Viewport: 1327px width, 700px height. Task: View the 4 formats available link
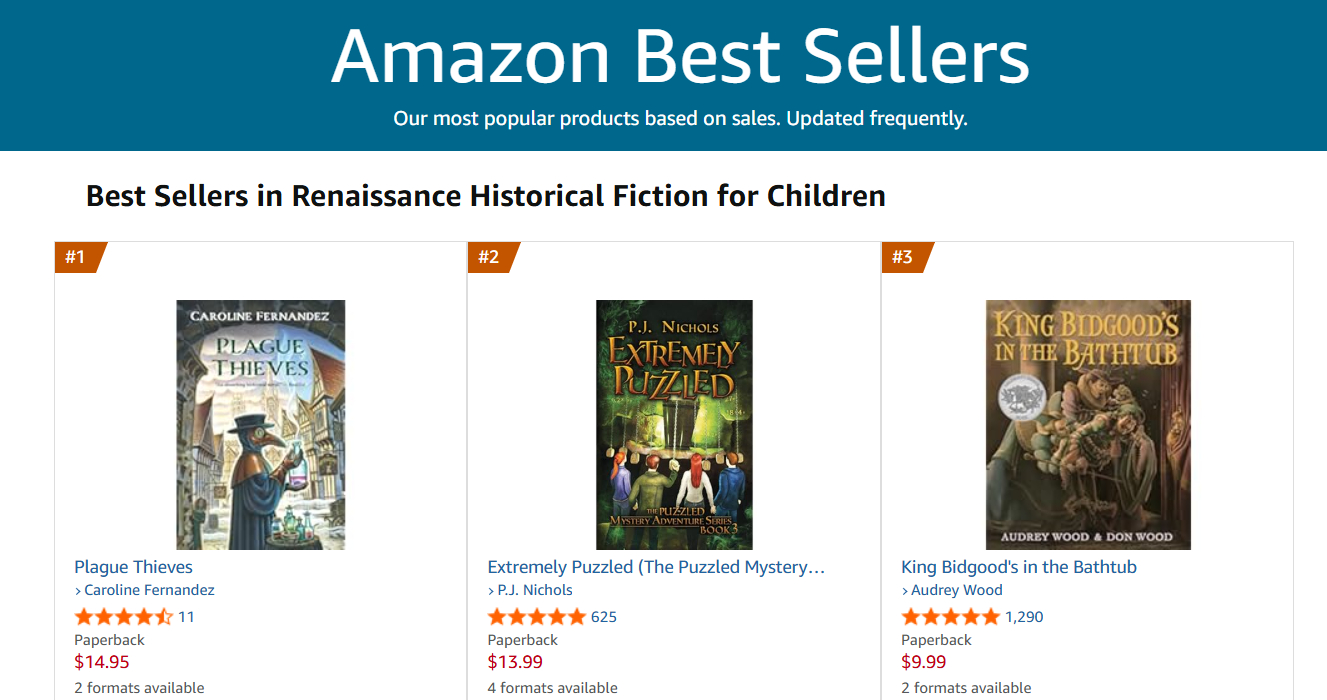coord(552,688)
